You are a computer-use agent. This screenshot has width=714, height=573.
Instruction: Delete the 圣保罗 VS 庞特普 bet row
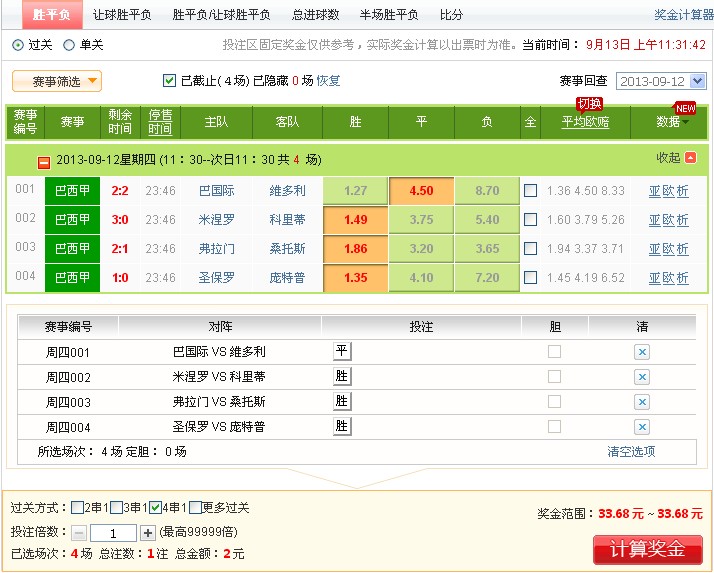(642, 427)
